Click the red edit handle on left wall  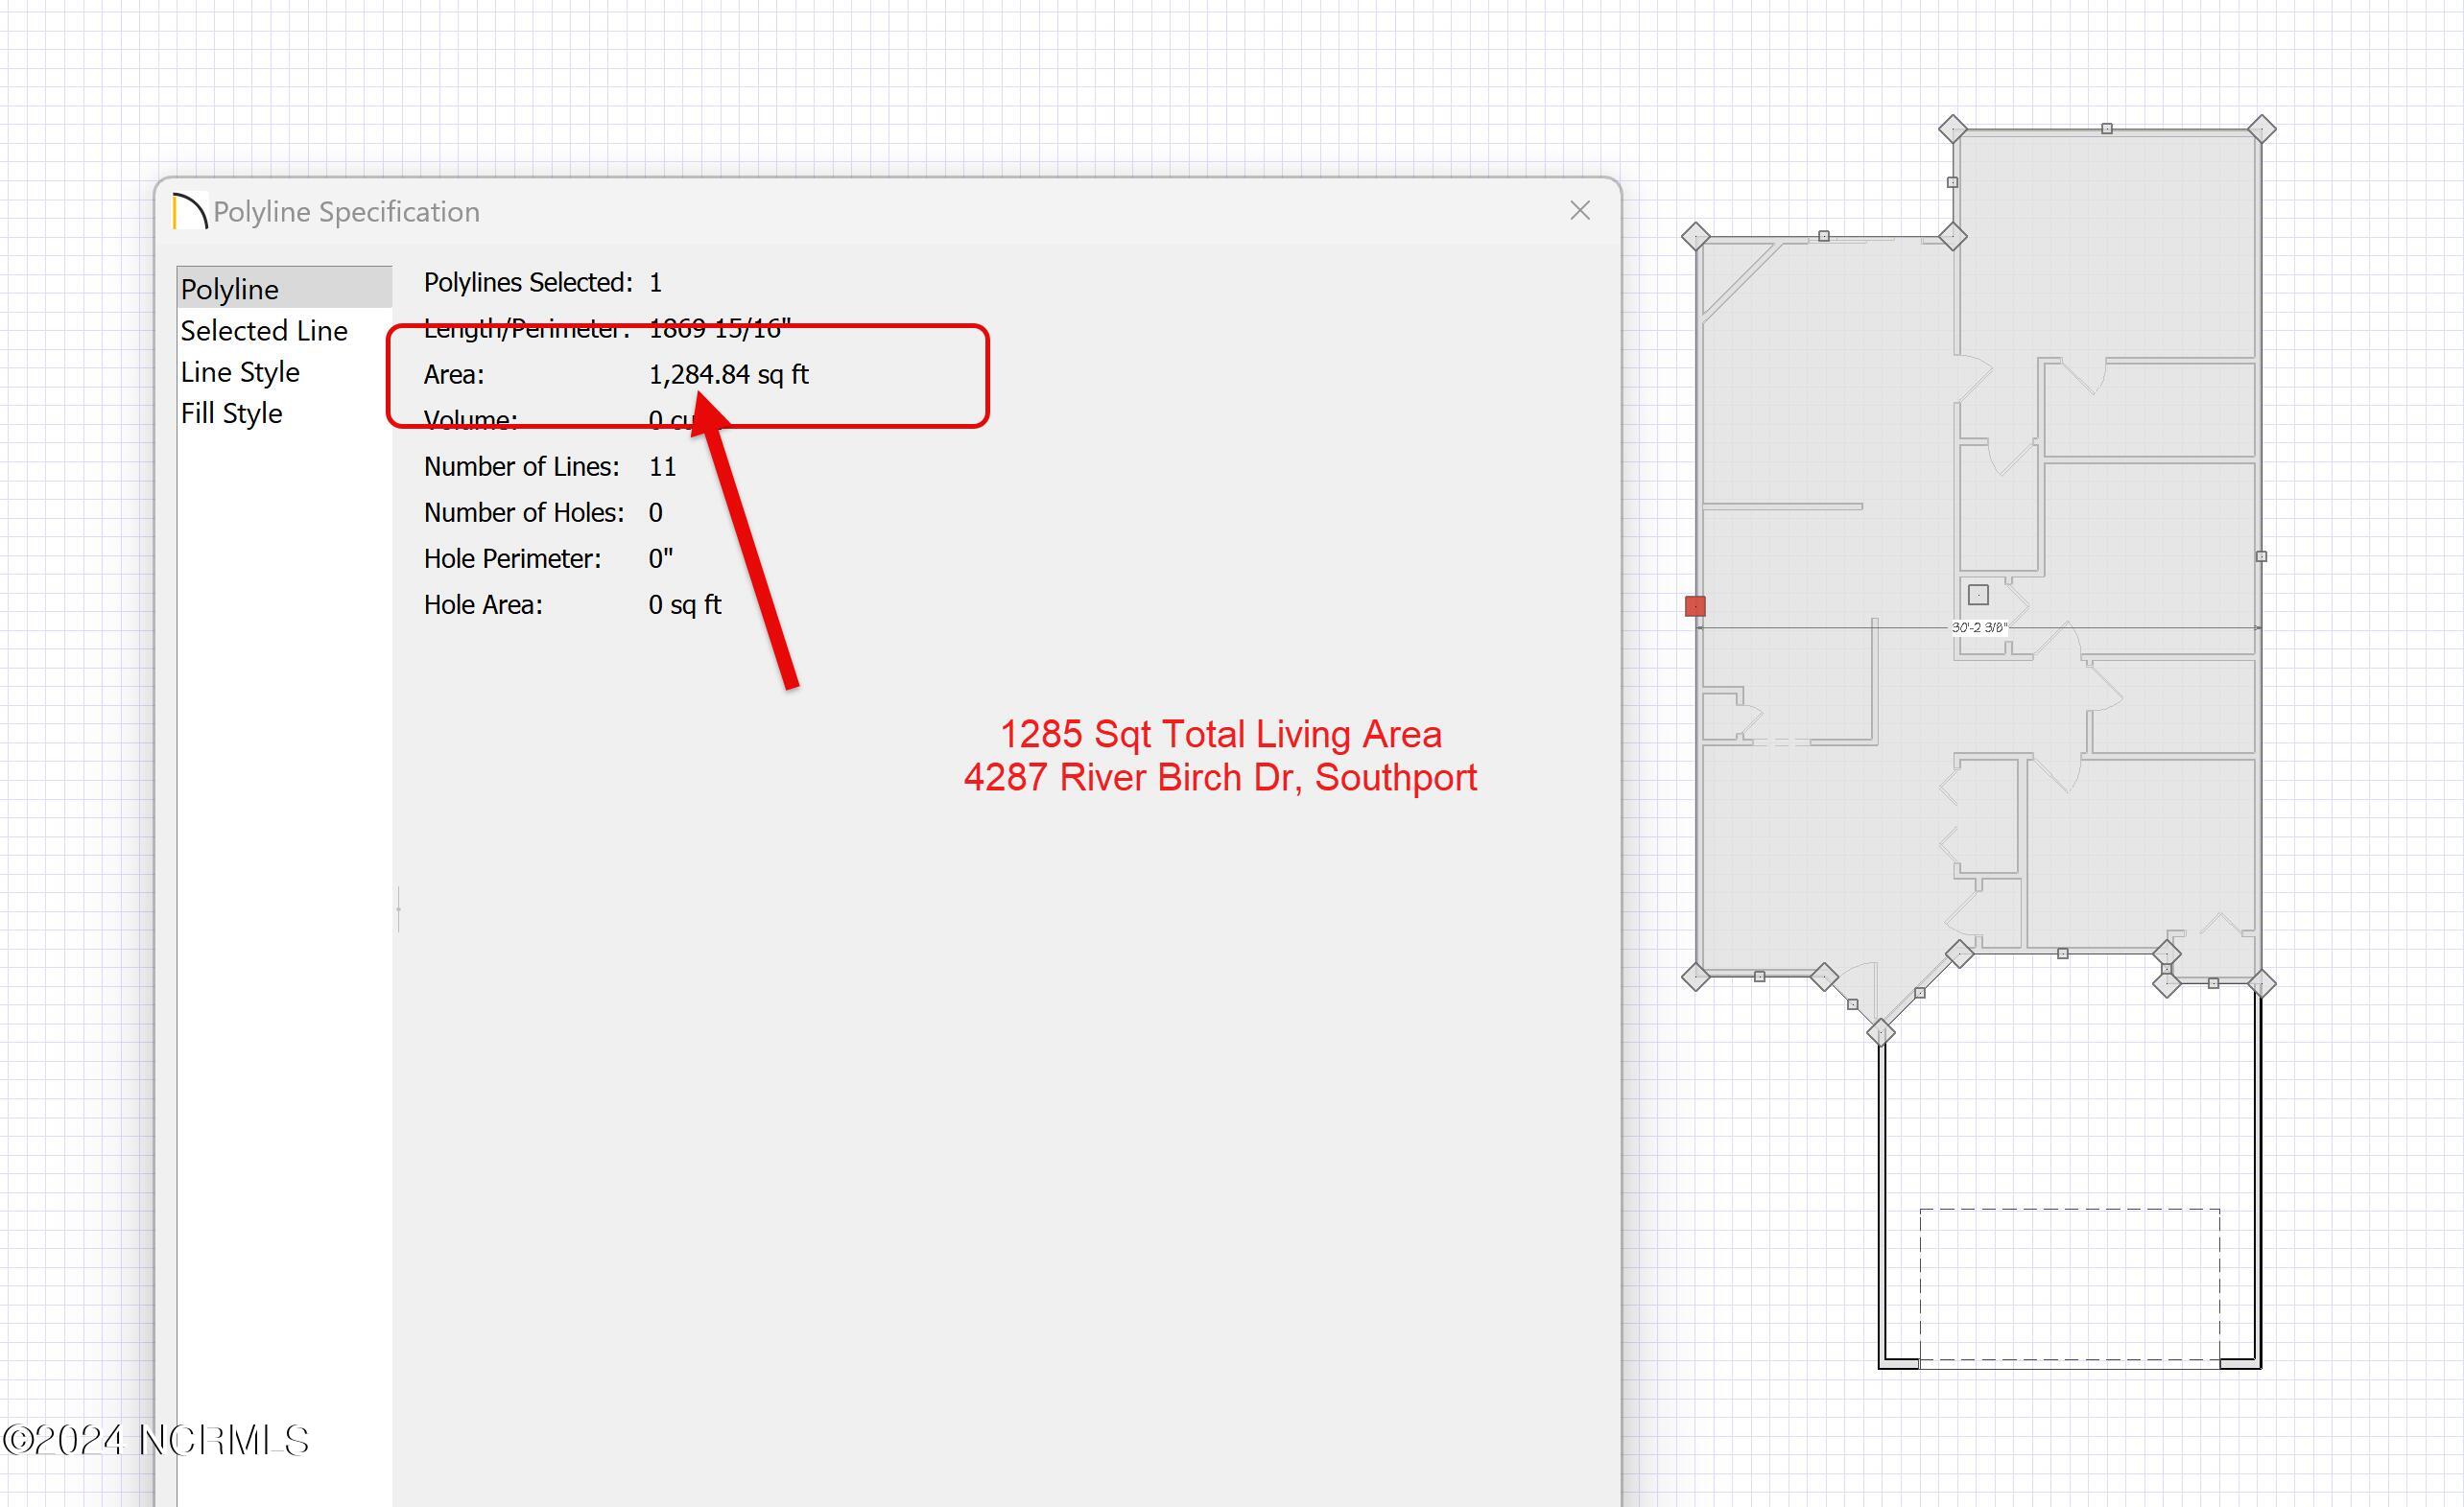click(x=1695, y=606)
